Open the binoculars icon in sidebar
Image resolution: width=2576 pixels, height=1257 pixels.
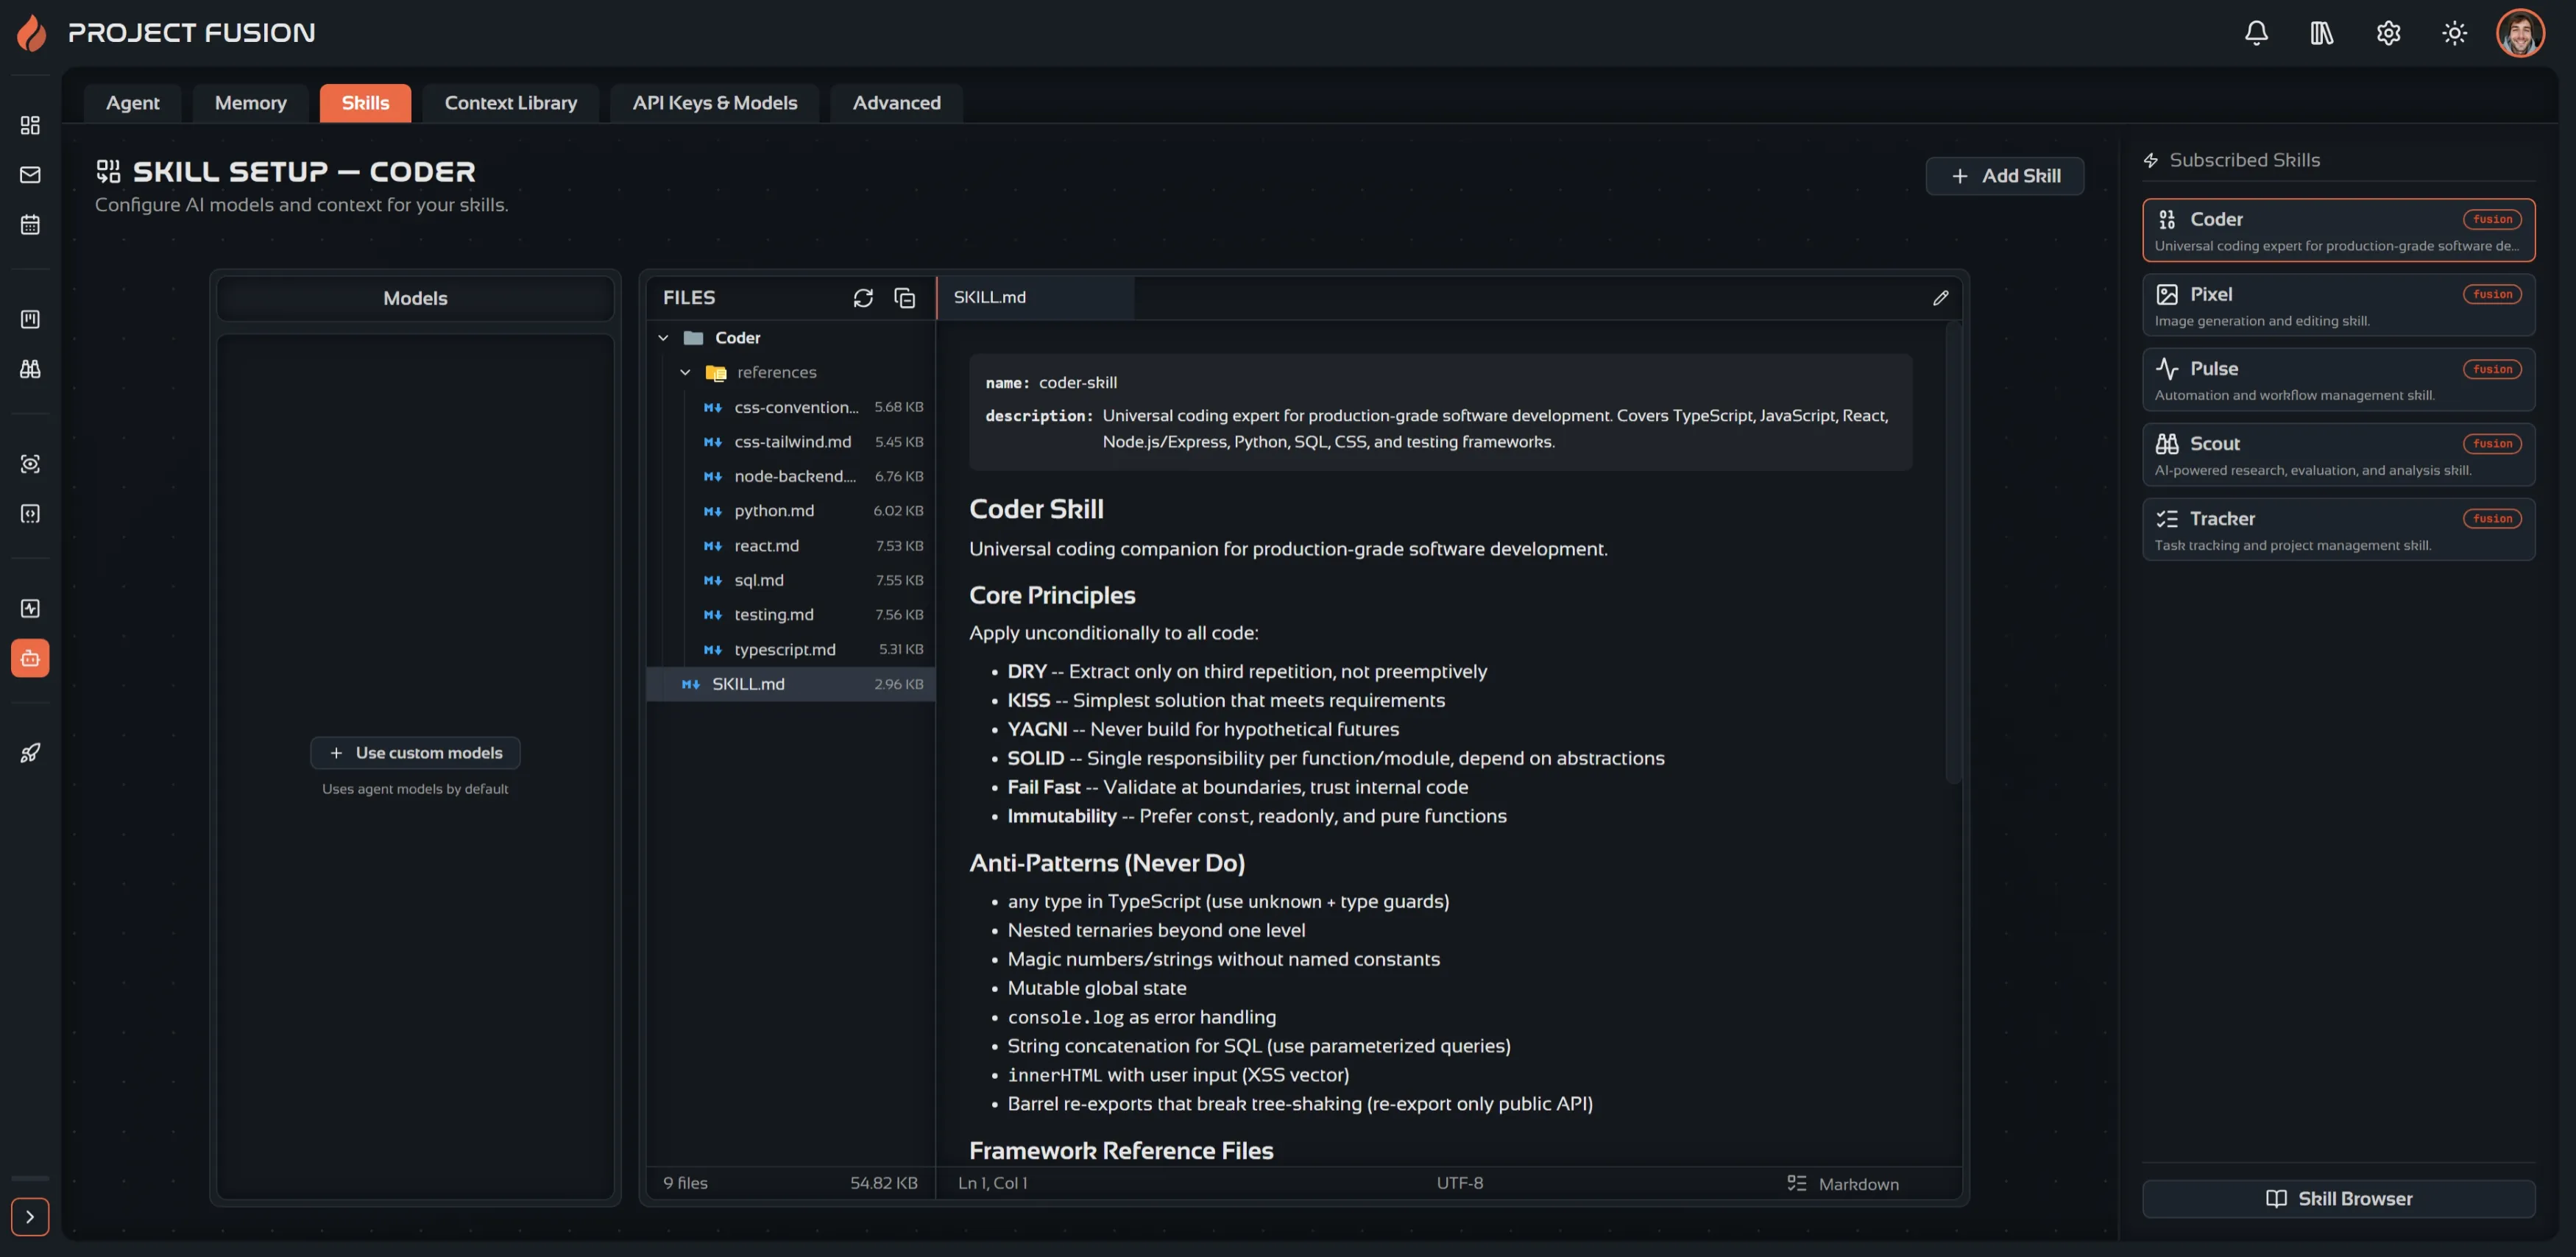(x=30, y=369)
